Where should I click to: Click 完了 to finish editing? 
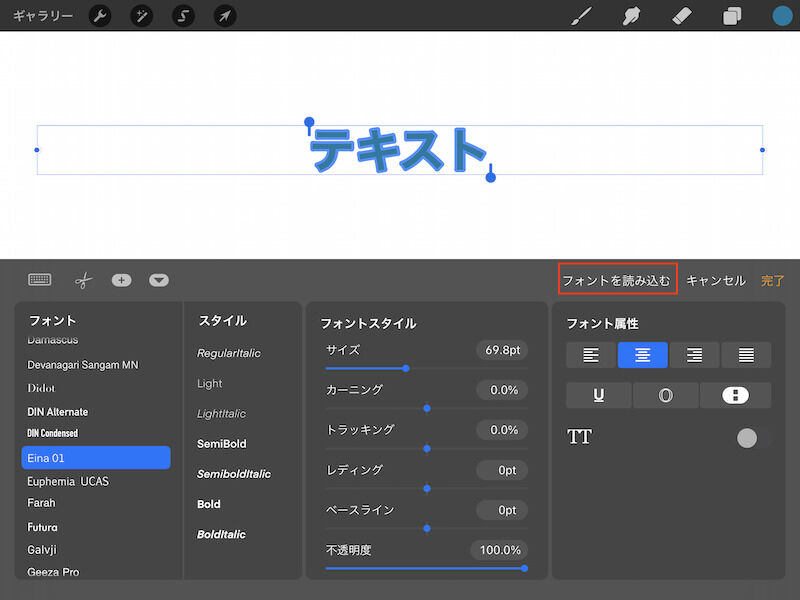tap(772, 281)
